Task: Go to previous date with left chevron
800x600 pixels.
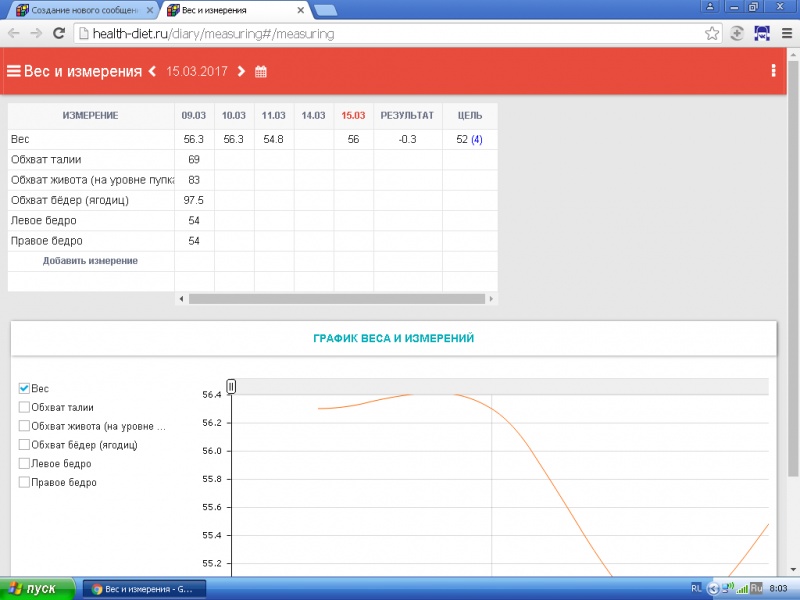Action: tap(152, 72)
